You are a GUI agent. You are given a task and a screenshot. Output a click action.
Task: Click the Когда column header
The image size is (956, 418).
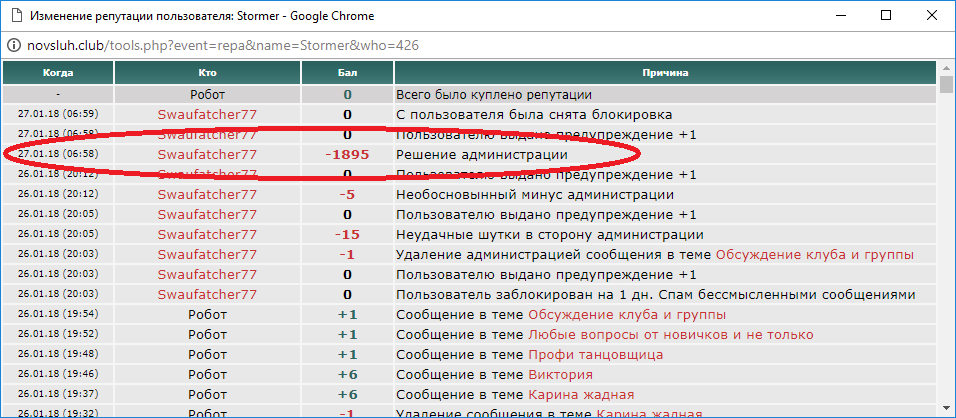[x=57, y=73]
